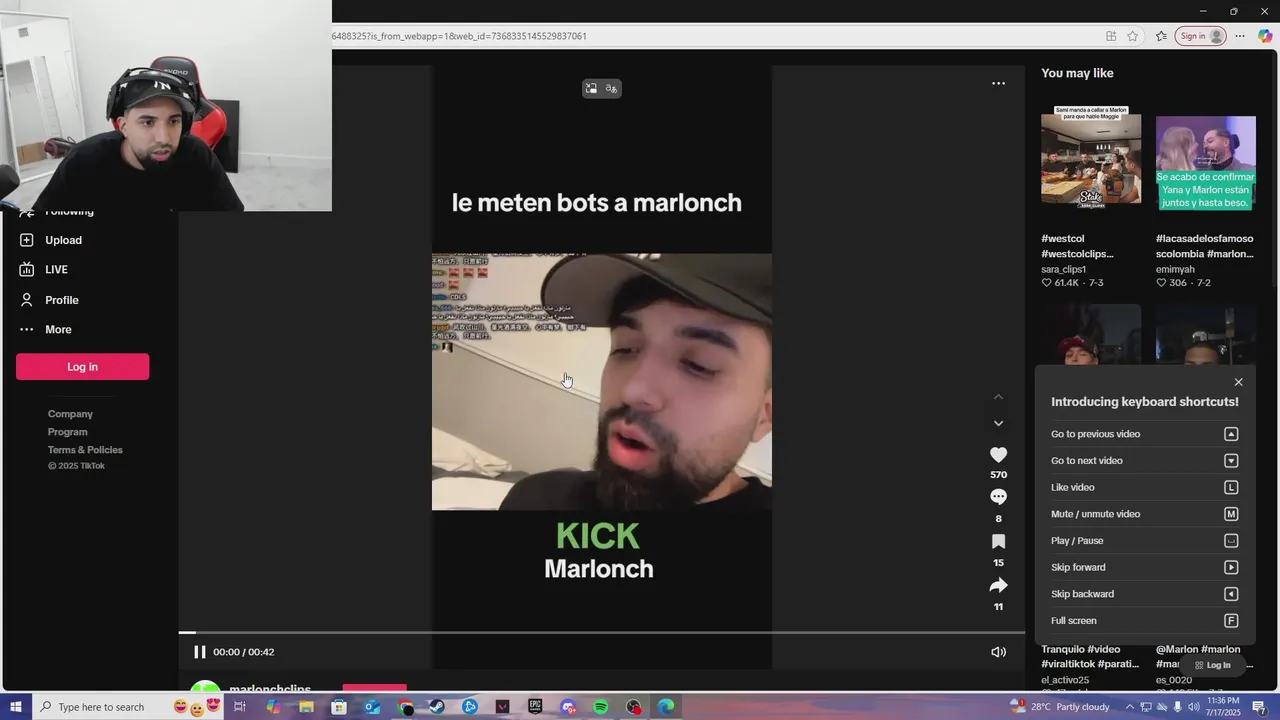
Task: Open the Company footer link
Action: pos(70,414)
